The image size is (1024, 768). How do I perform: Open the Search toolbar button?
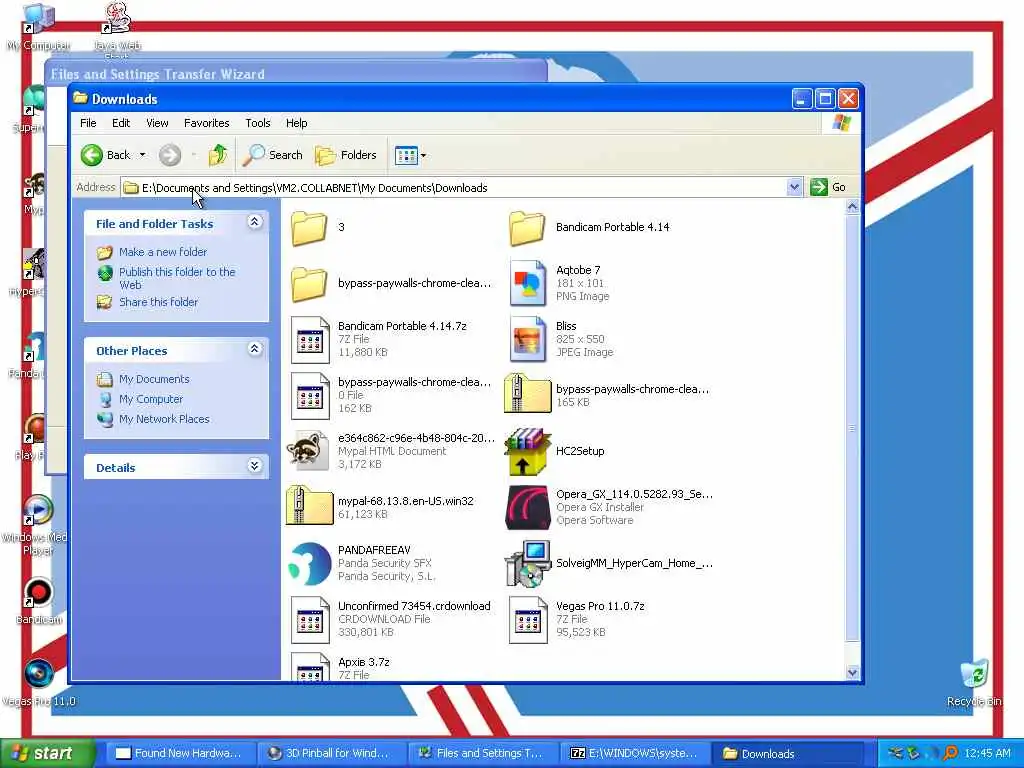click(x=272, y=155)
